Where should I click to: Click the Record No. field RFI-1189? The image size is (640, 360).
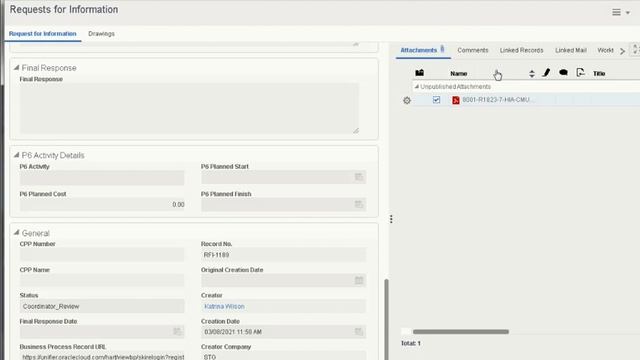tap(283, 255)
